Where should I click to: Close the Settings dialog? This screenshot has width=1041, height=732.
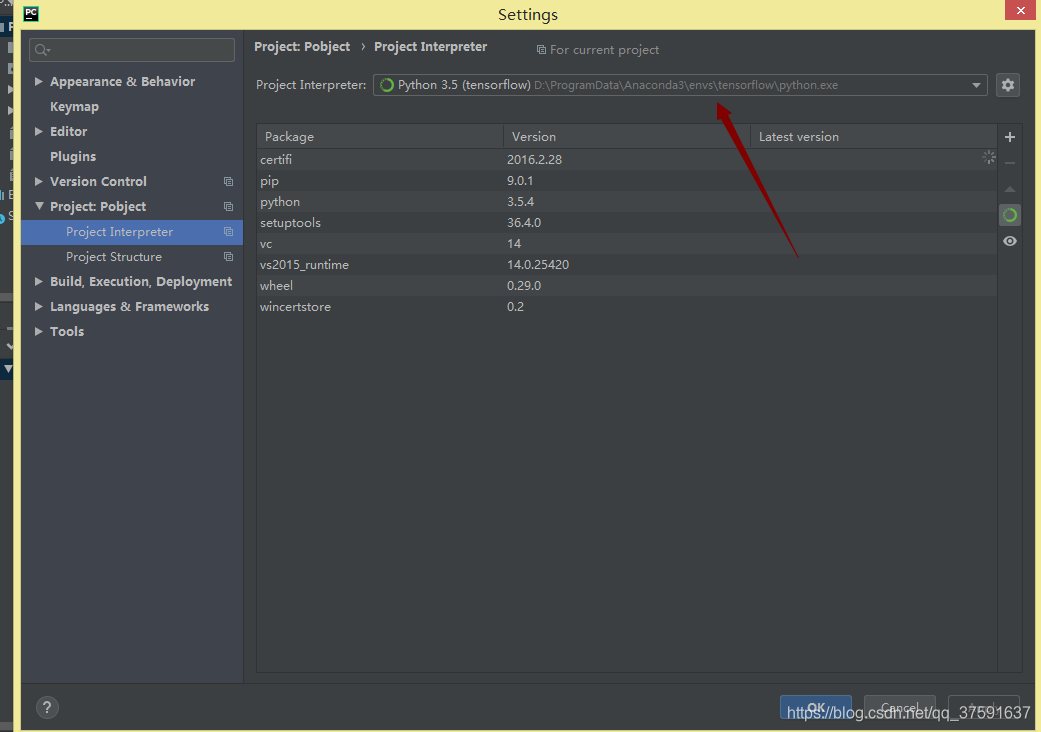[x=1020, y=10]
